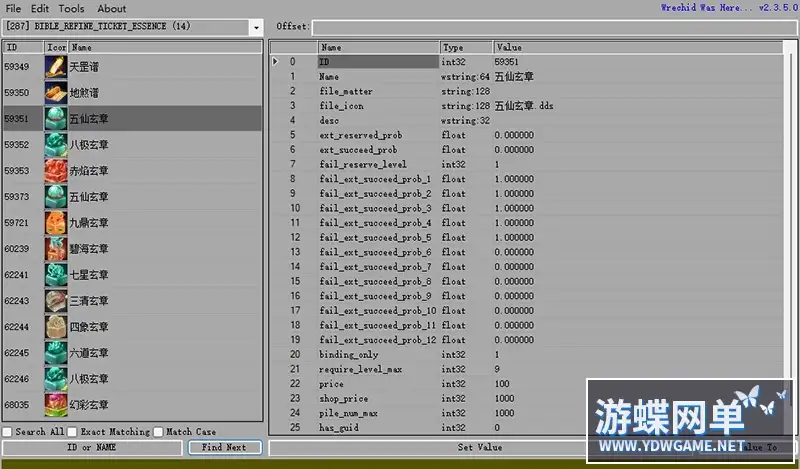Click the icon of 七星玄章
The image size is (800, 469).
(x=56, y=275)
